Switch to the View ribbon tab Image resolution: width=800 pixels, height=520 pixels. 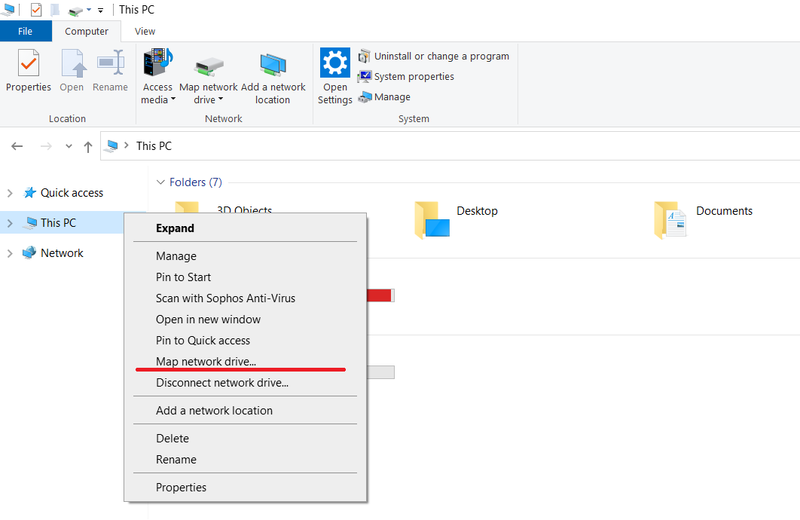click(x=145, y=32)
